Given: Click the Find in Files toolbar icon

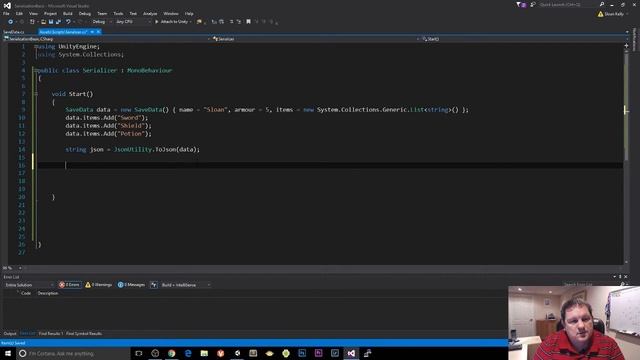Looking at the screenshot, I should click(x=199, y=22).
